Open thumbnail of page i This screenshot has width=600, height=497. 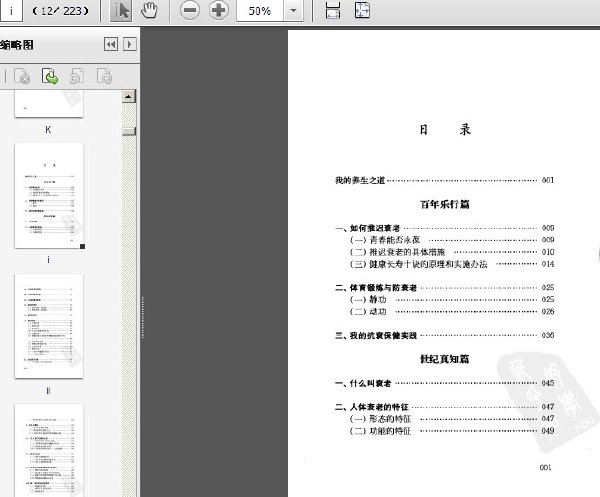[x=49, y=196]
